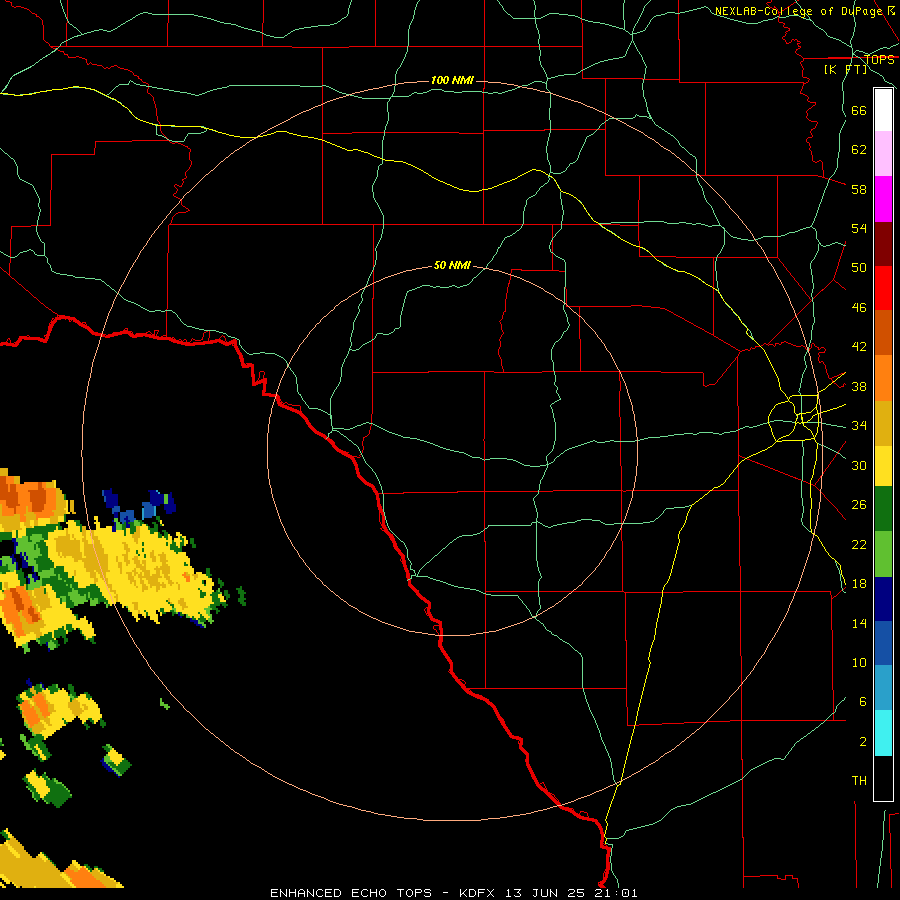The image size is (900, 900).
Task: Click the legend value "30"
Action: click(859, 465)
